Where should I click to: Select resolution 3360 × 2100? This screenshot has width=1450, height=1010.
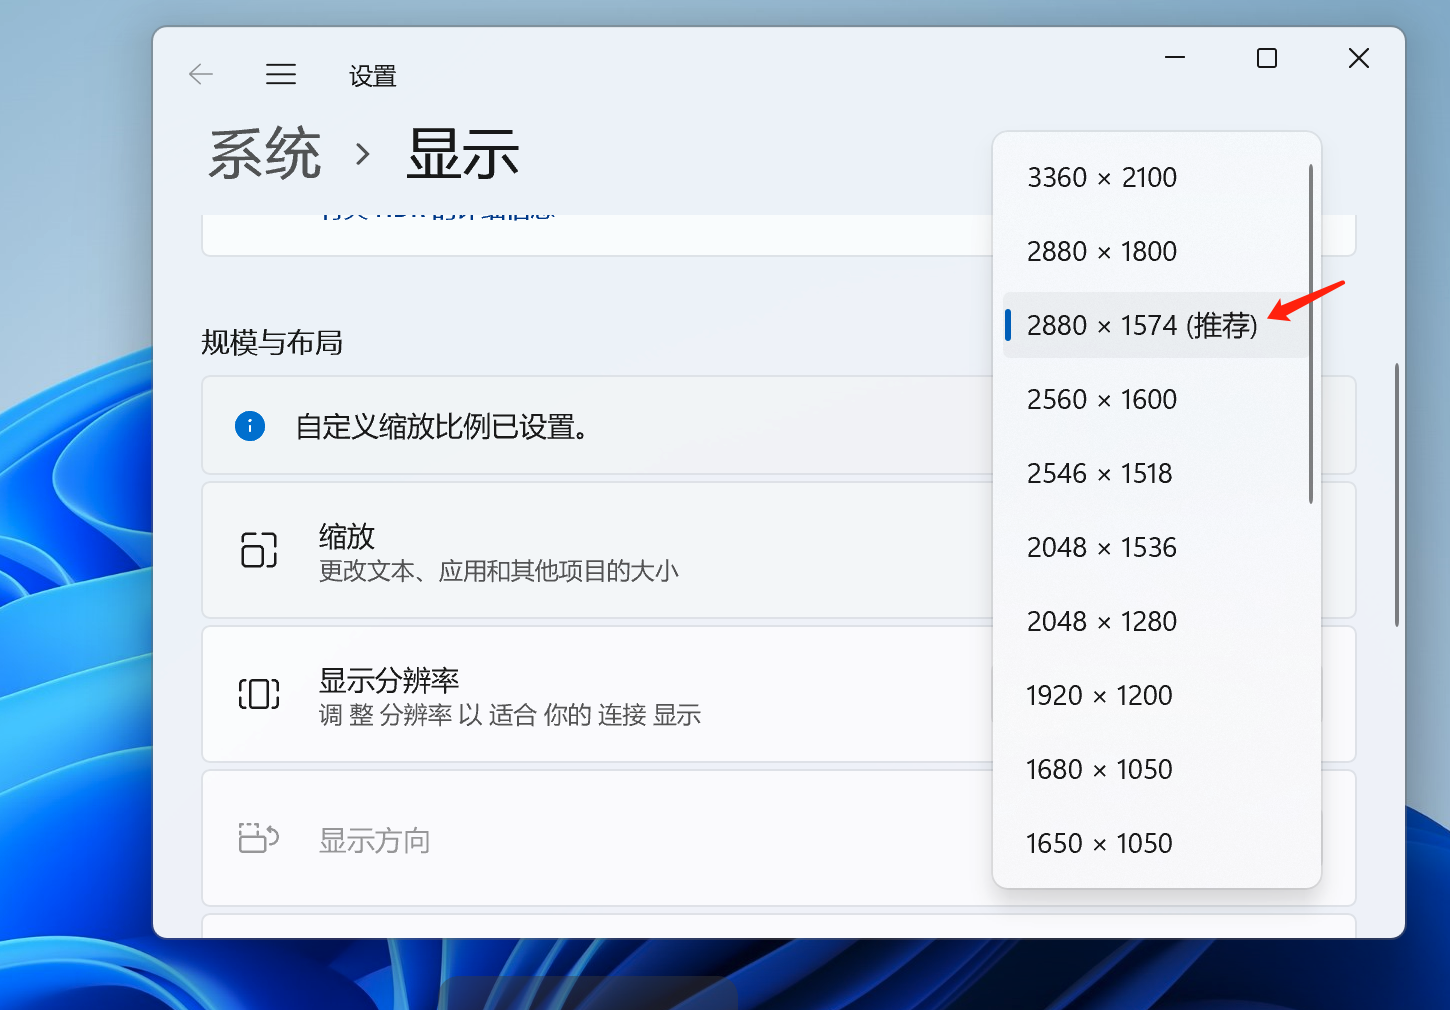tap(1156, 178)
